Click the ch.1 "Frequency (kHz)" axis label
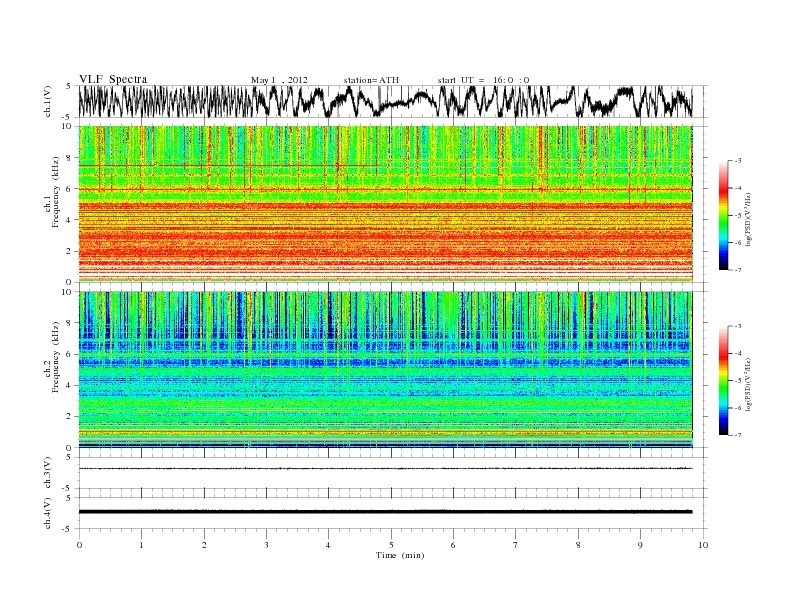 (55, 192)
